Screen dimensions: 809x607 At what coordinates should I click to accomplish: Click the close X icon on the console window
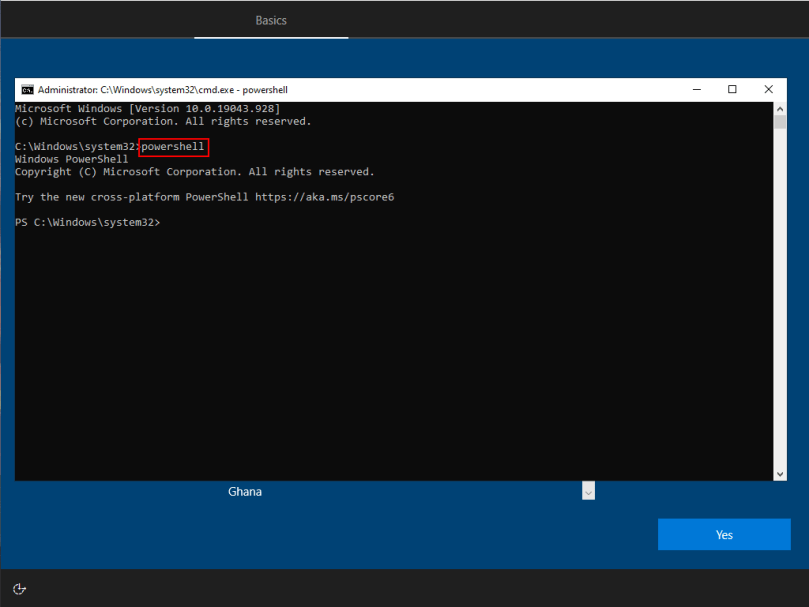click(x=768, y=89)
